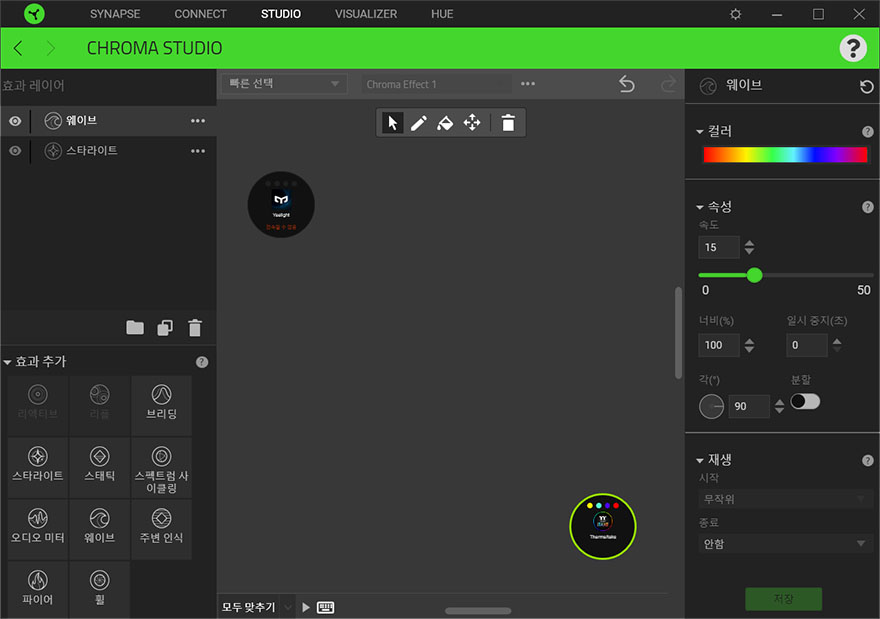880x619 pixels.
Task: Open the help question mark in green header
Action: pos(853,48)
